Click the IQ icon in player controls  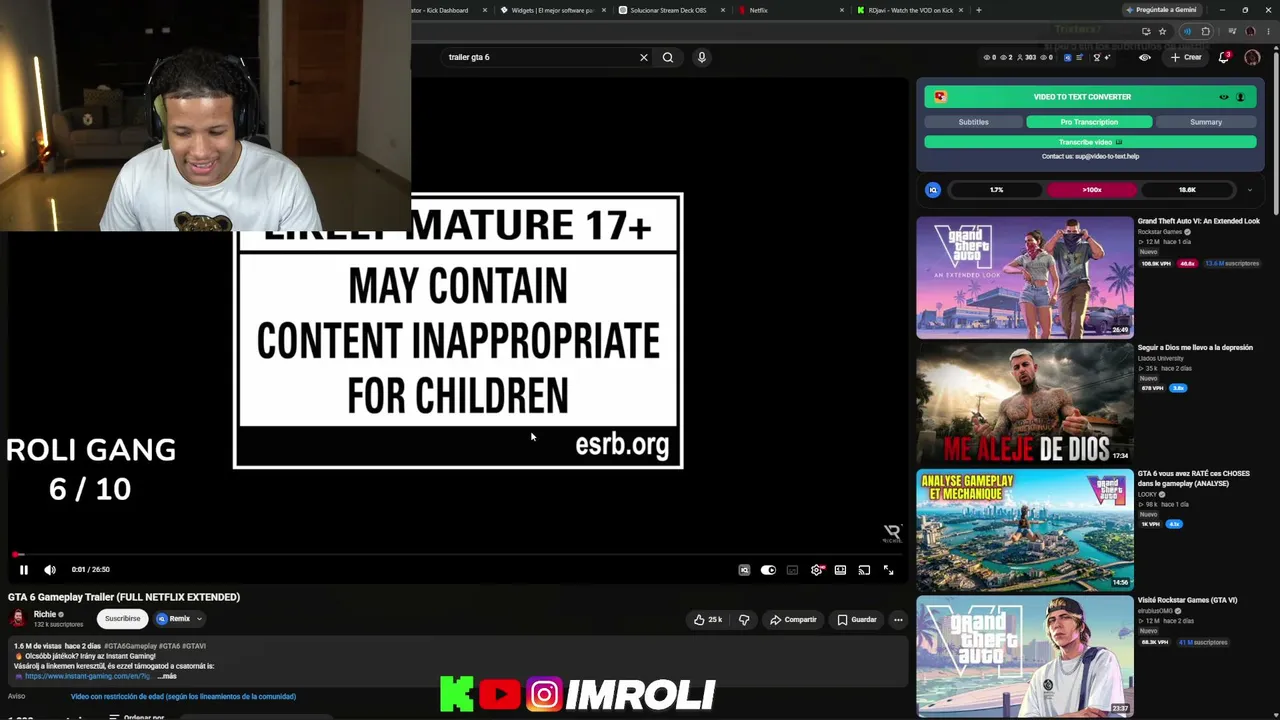pyautogui.click(x=744, y=570)
